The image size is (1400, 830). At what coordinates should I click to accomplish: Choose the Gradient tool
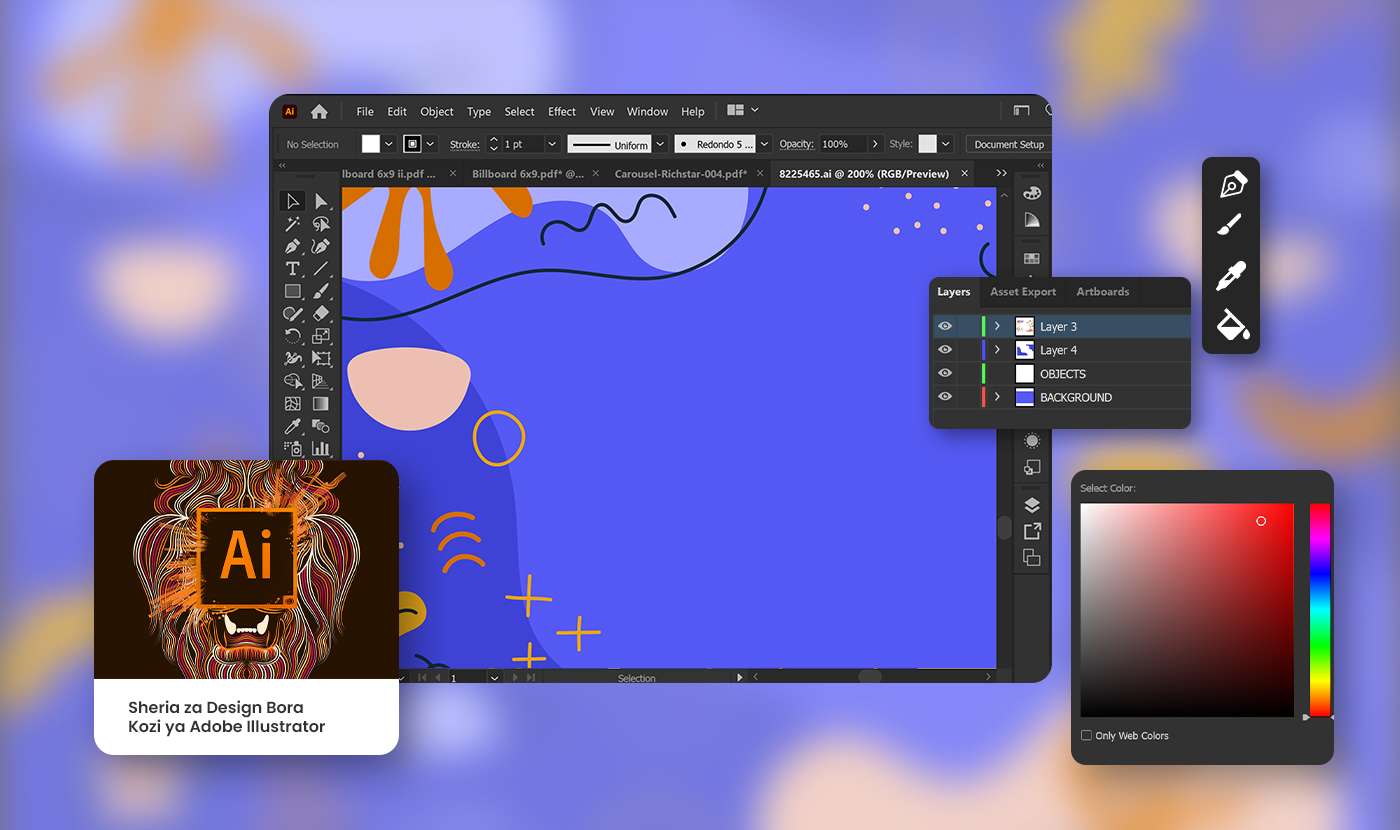(x=321, y=404)
